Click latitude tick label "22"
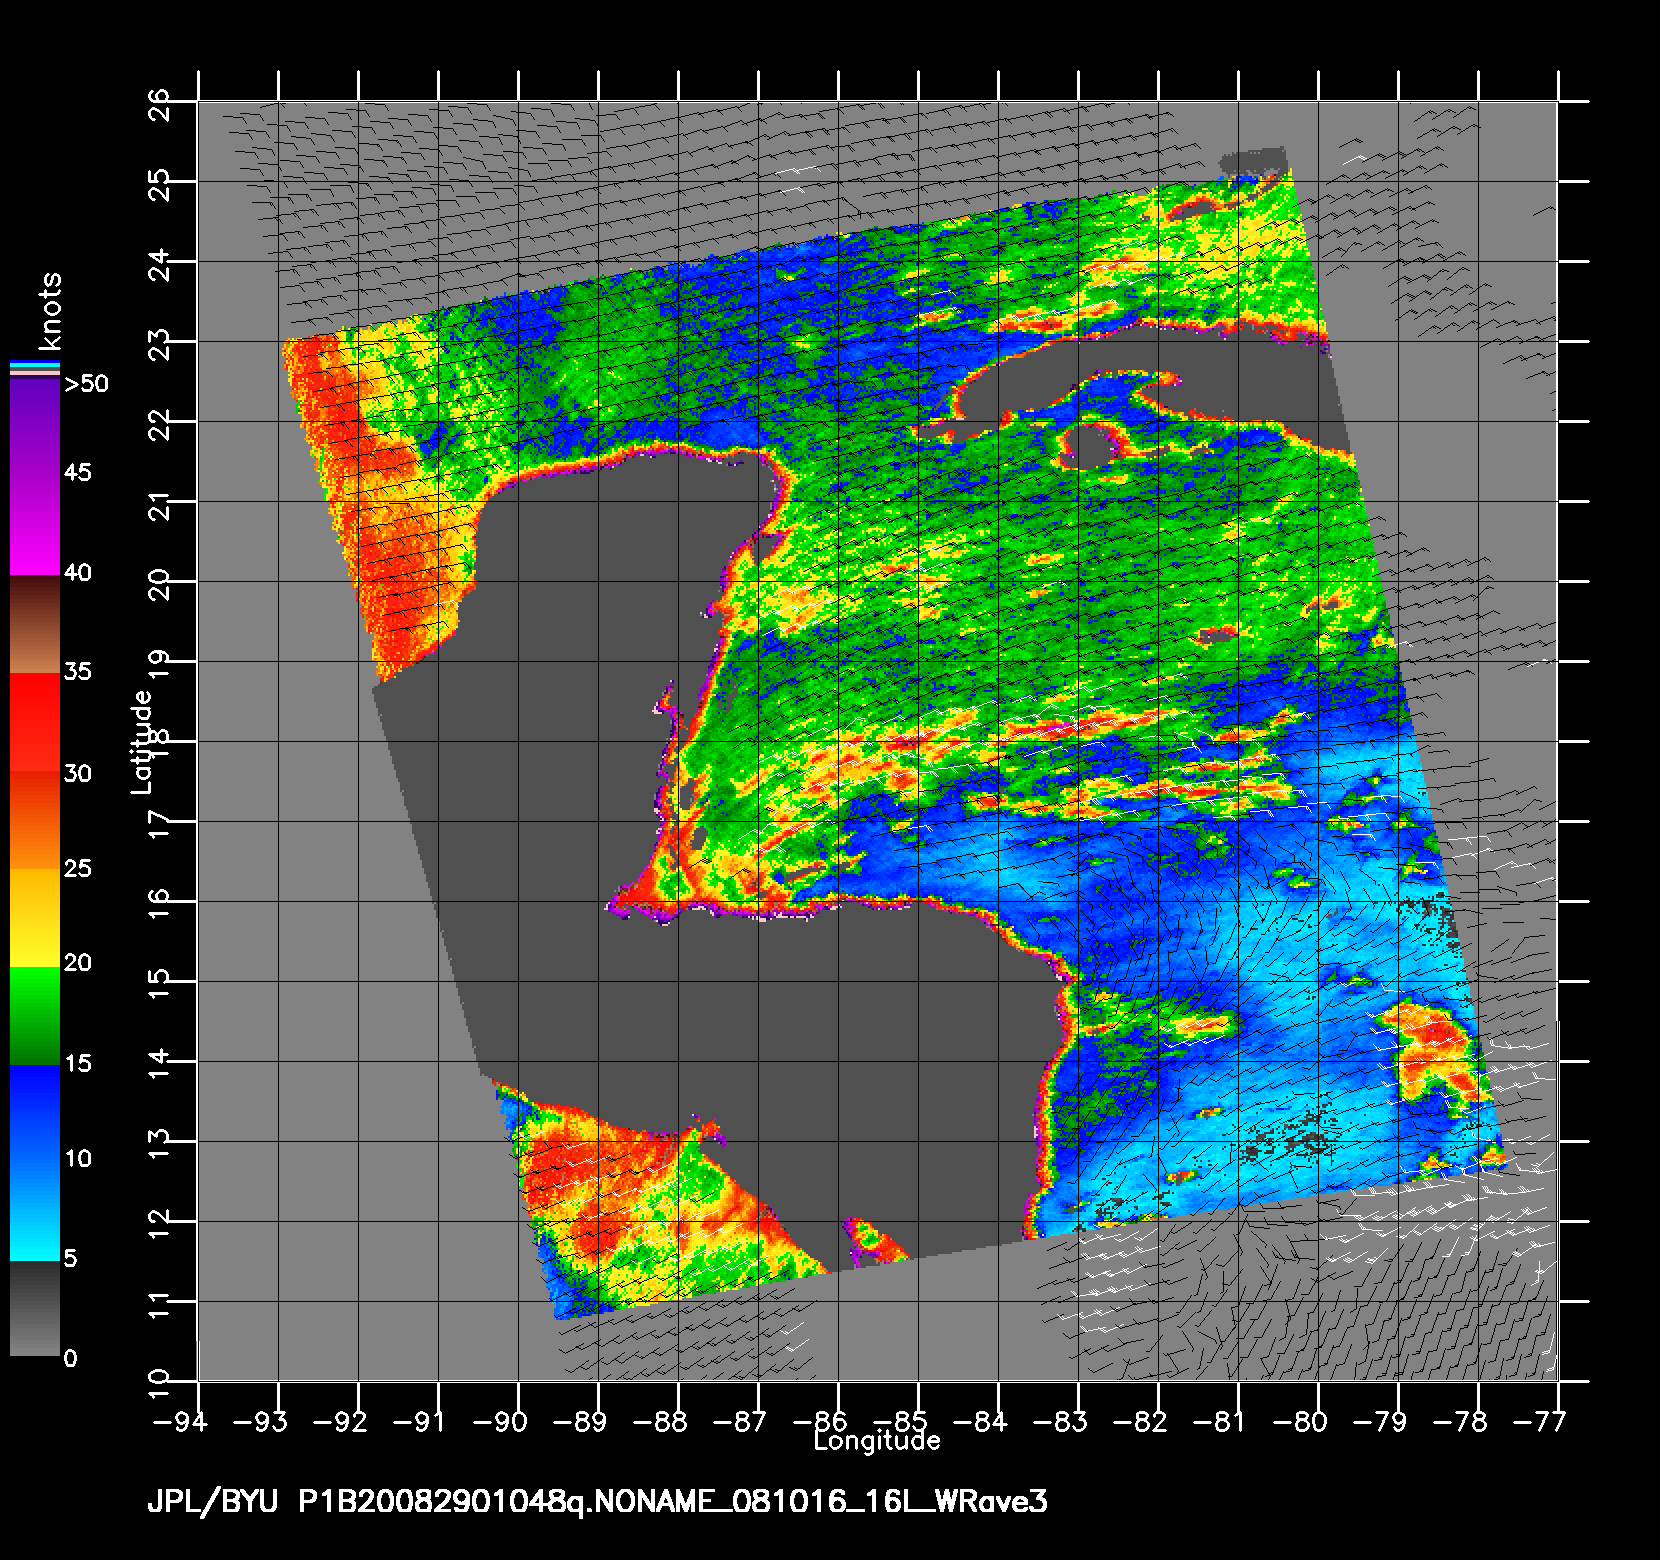The height and width of the screenshot is (1560, 1660). pos(159,424)
